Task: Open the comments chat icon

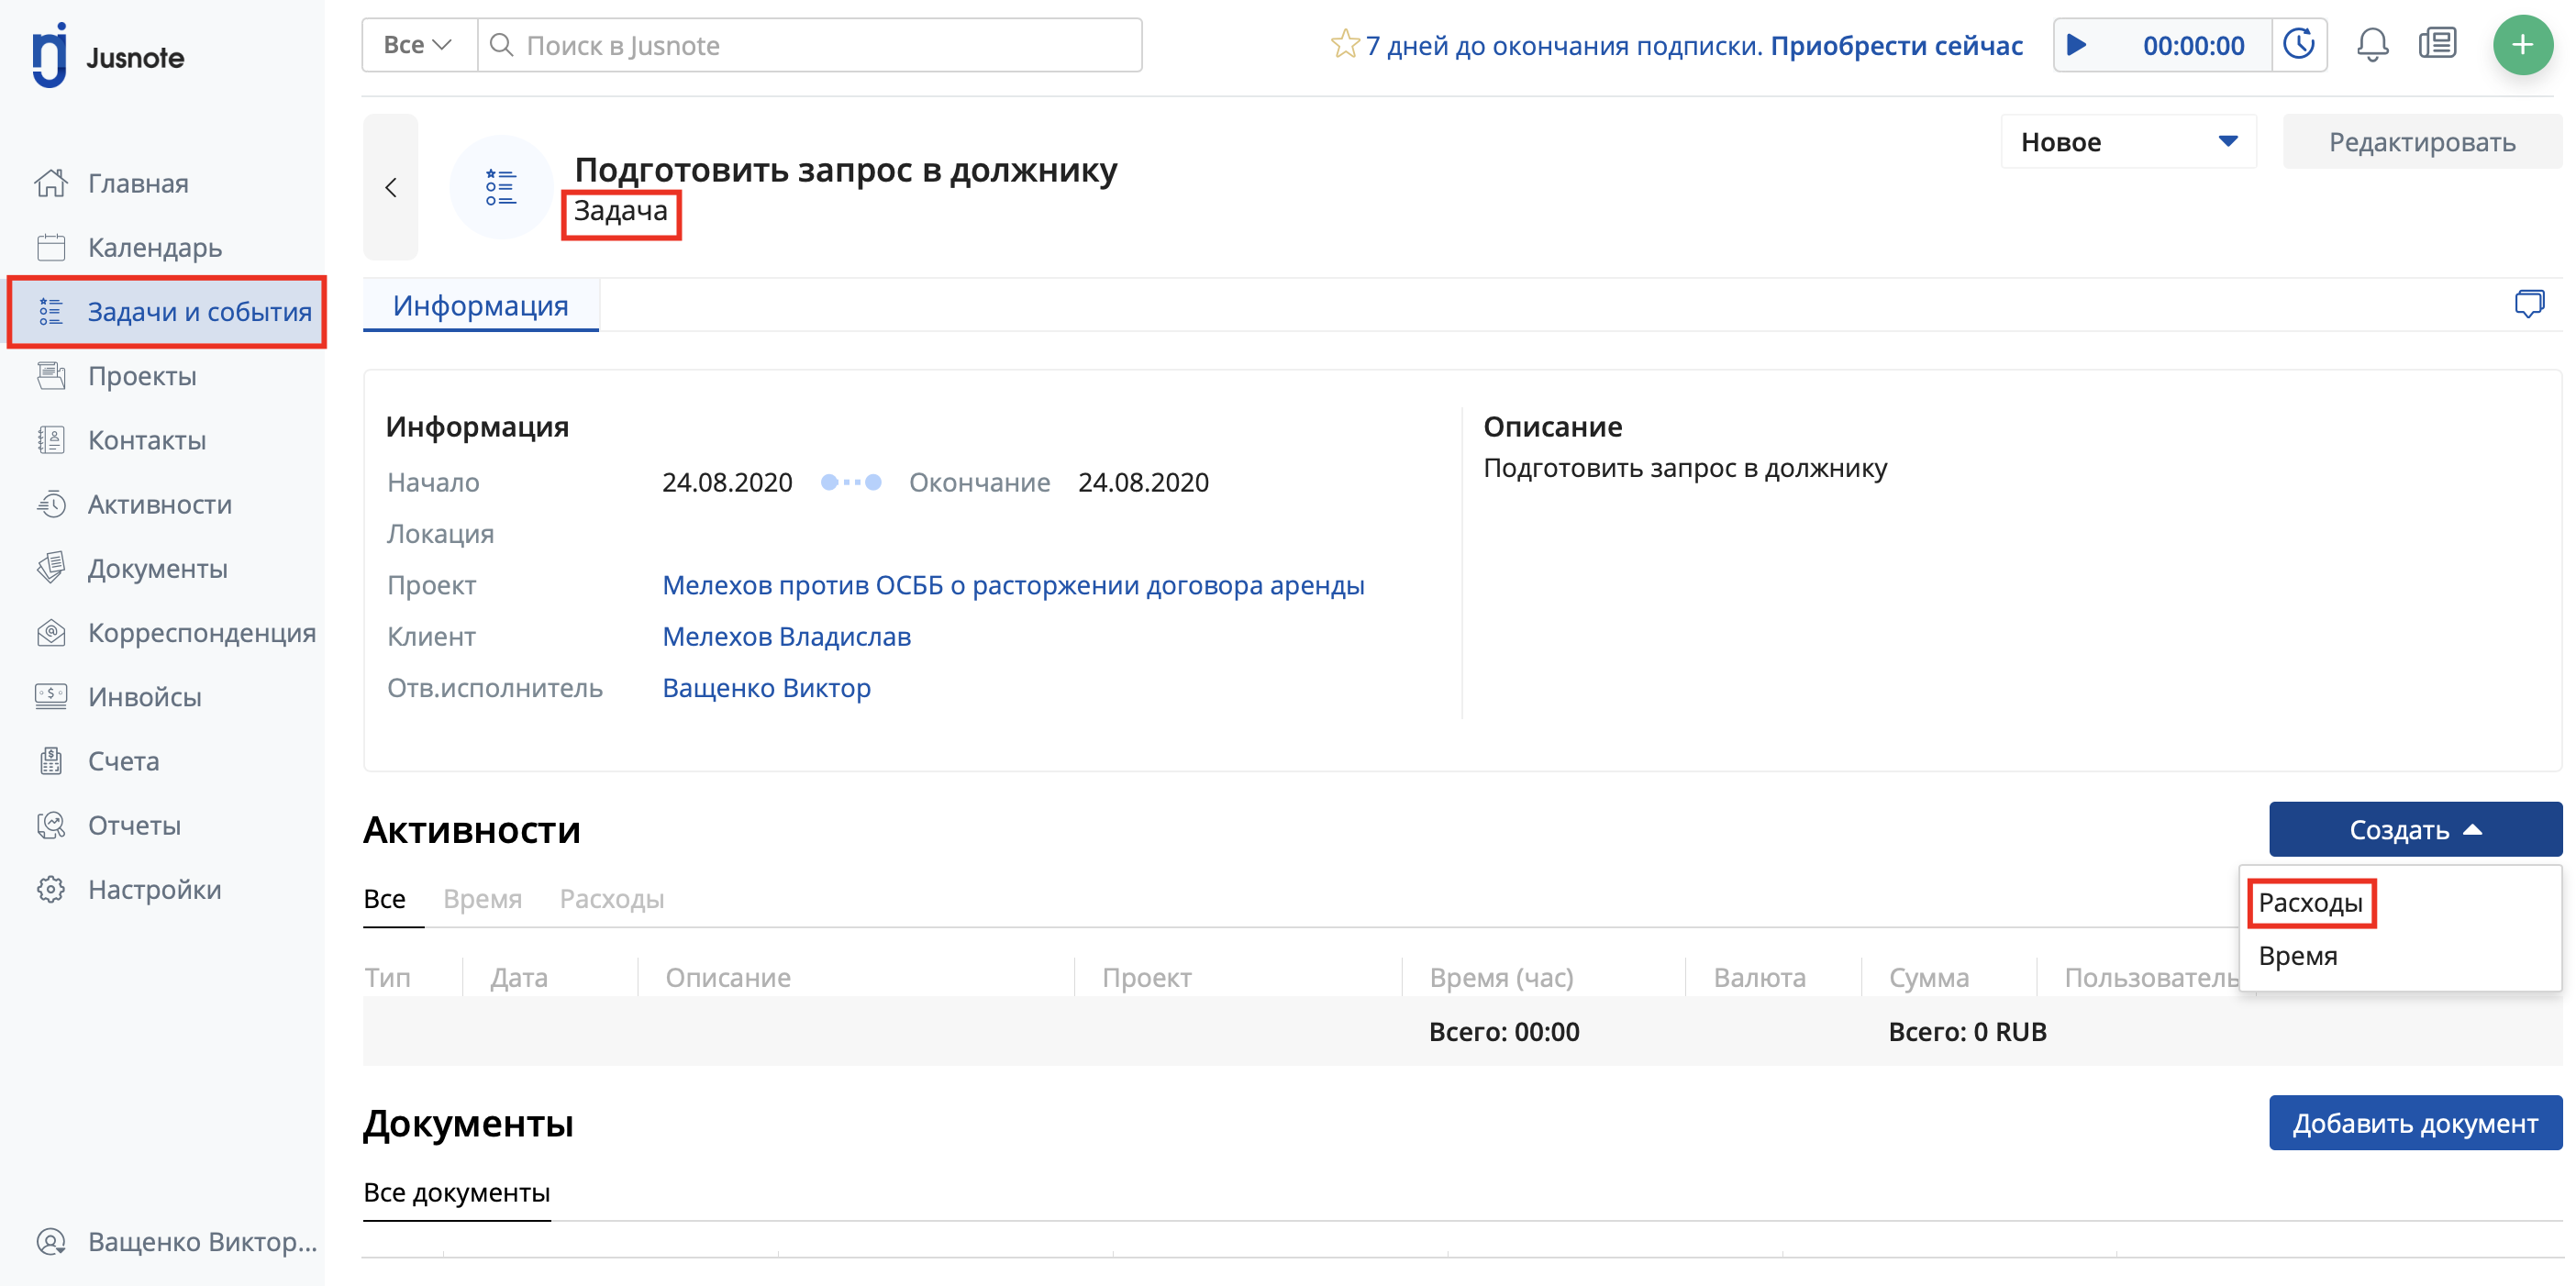Action: tap(2529, 303)
